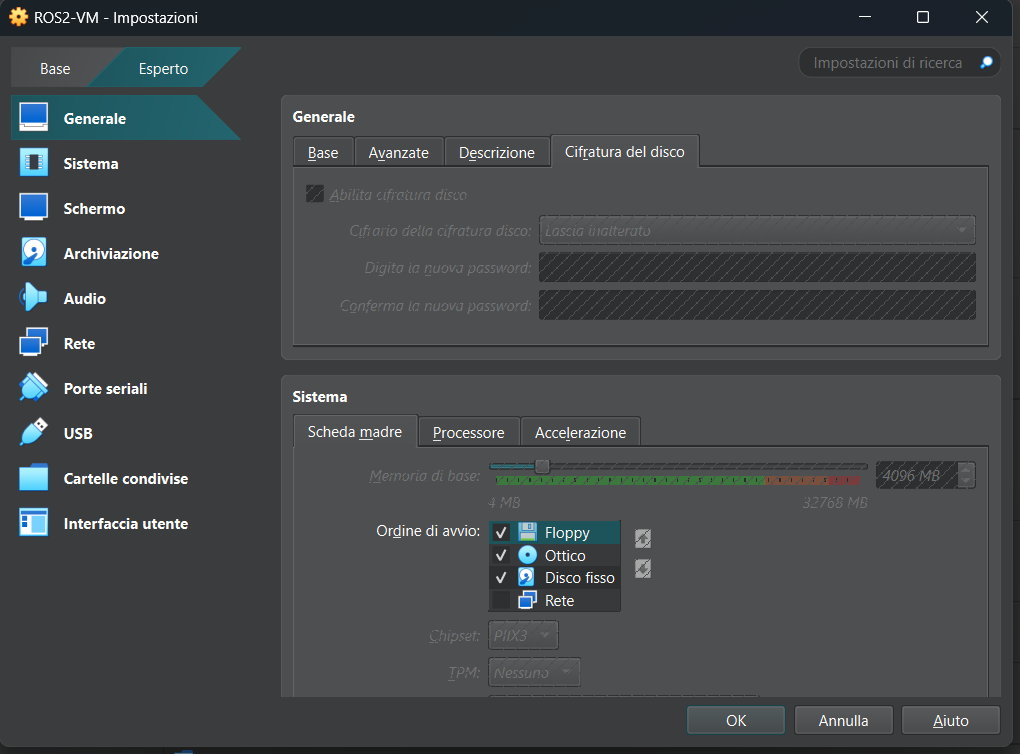Click the Porte seriali connector icon
Screen dimensions: 1020x754
pyautogui.click(x=33, y=388)
